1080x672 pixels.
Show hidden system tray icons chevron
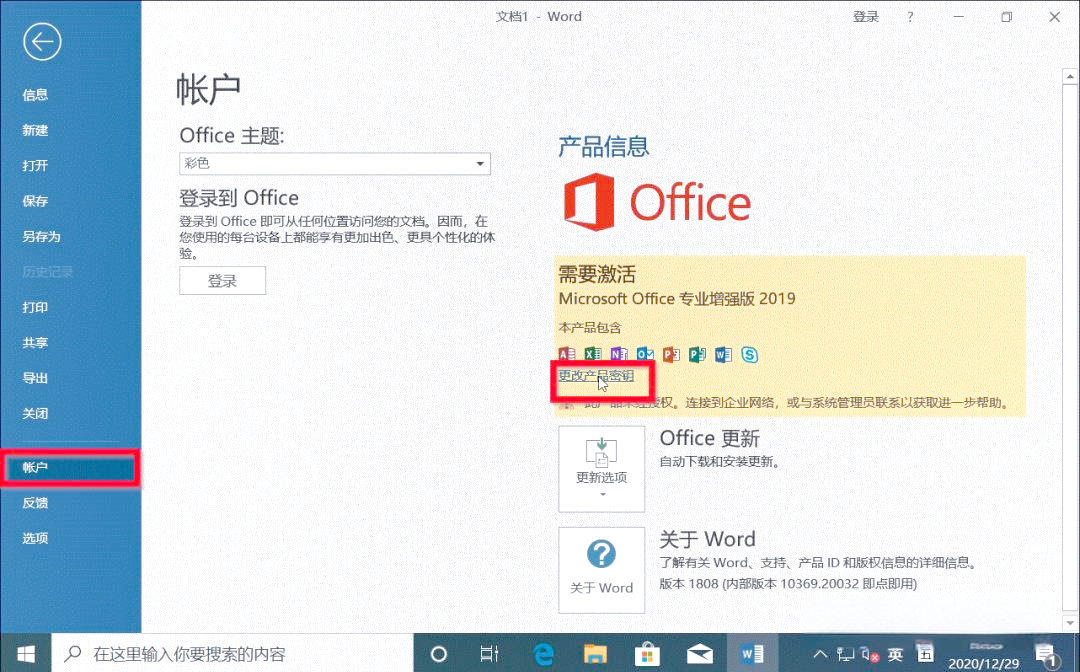pos(820,654)
